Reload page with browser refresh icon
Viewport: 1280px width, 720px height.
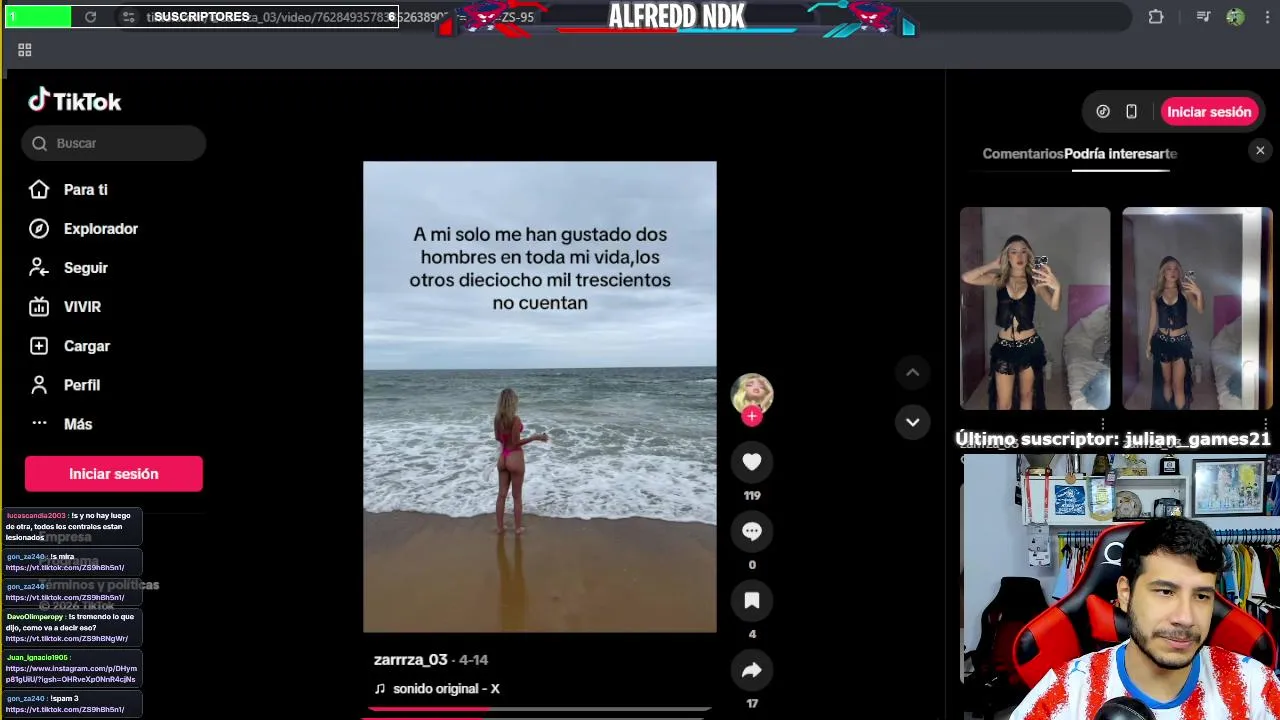(x=90, y=17)
